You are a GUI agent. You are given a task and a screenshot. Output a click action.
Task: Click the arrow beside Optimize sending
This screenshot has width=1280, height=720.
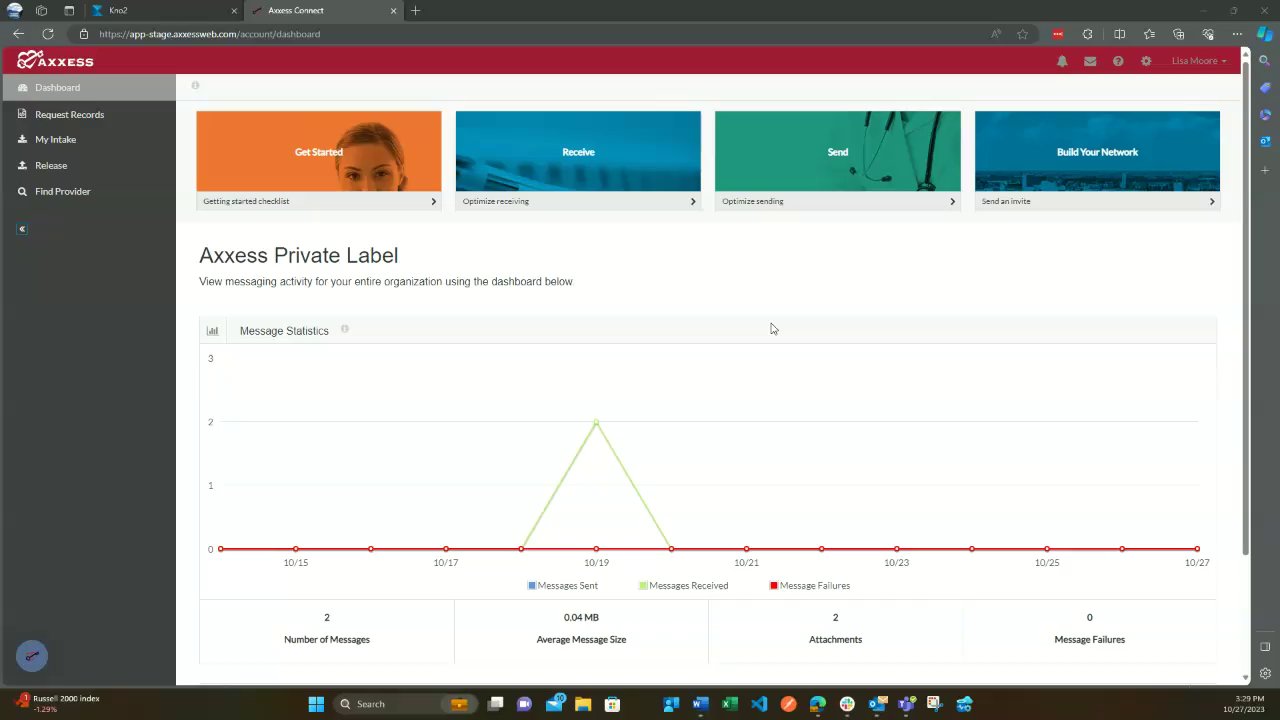pyautogui.click(x=952, y=201)
